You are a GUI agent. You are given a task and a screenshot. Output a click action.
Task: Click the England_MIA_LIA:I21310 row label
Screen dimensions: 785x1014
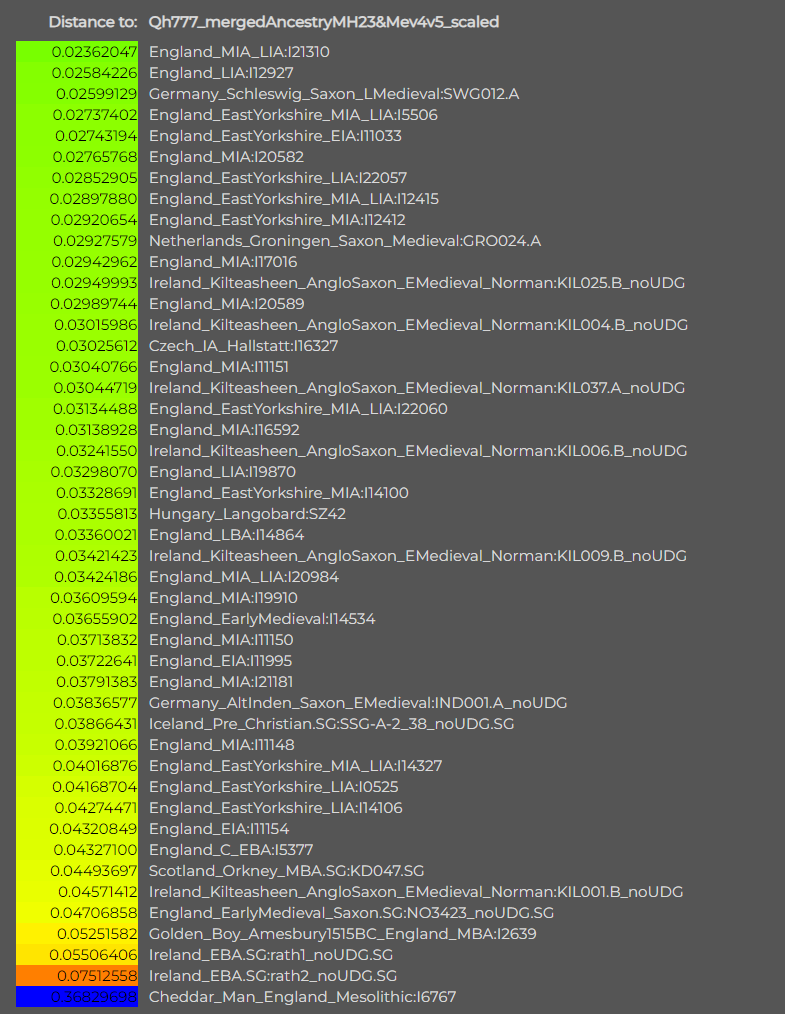coord(239,52)
